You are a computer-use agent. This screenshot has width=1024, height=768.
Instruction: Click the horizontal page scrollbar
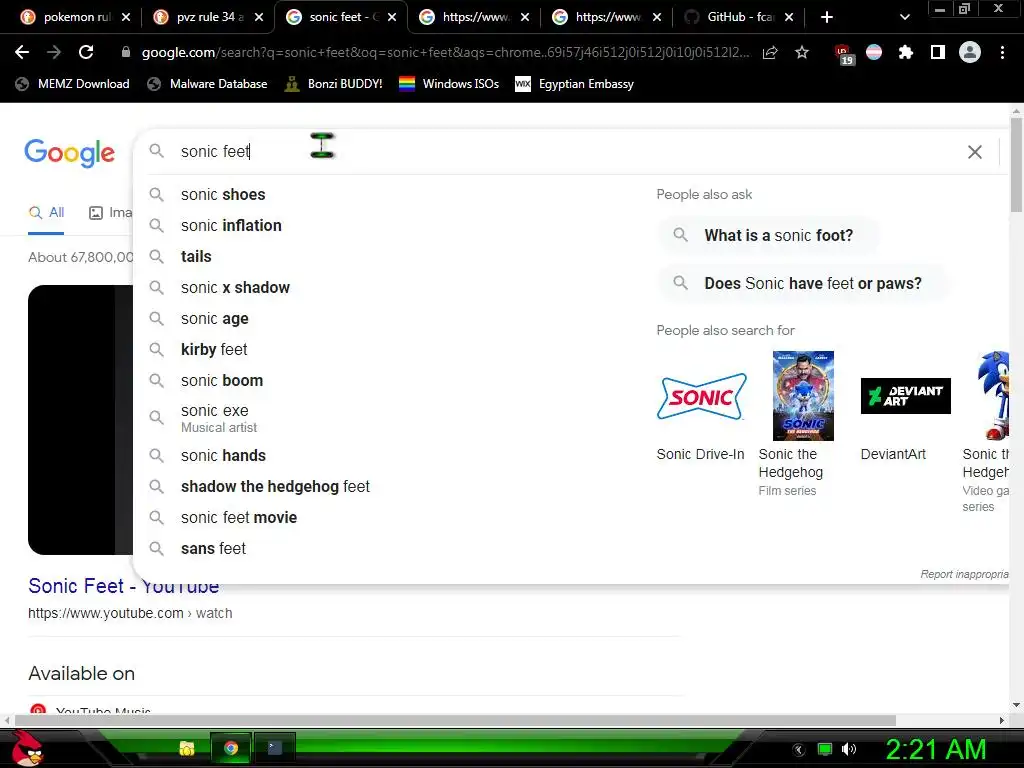click(x=455, y=720)
